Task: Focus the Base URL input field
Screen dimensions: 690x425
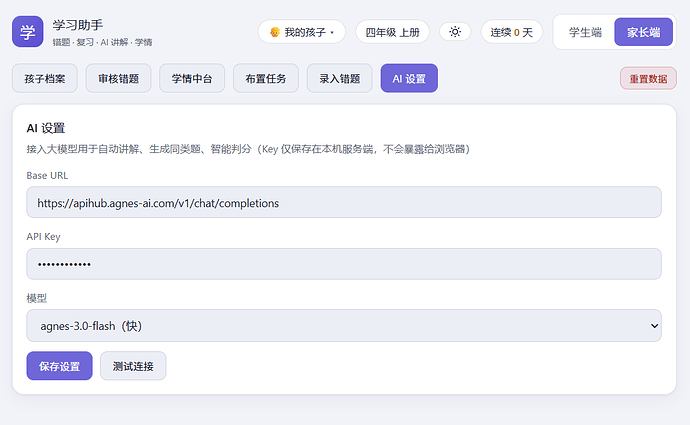Action: pyautogui.click(x=344, y=202)
